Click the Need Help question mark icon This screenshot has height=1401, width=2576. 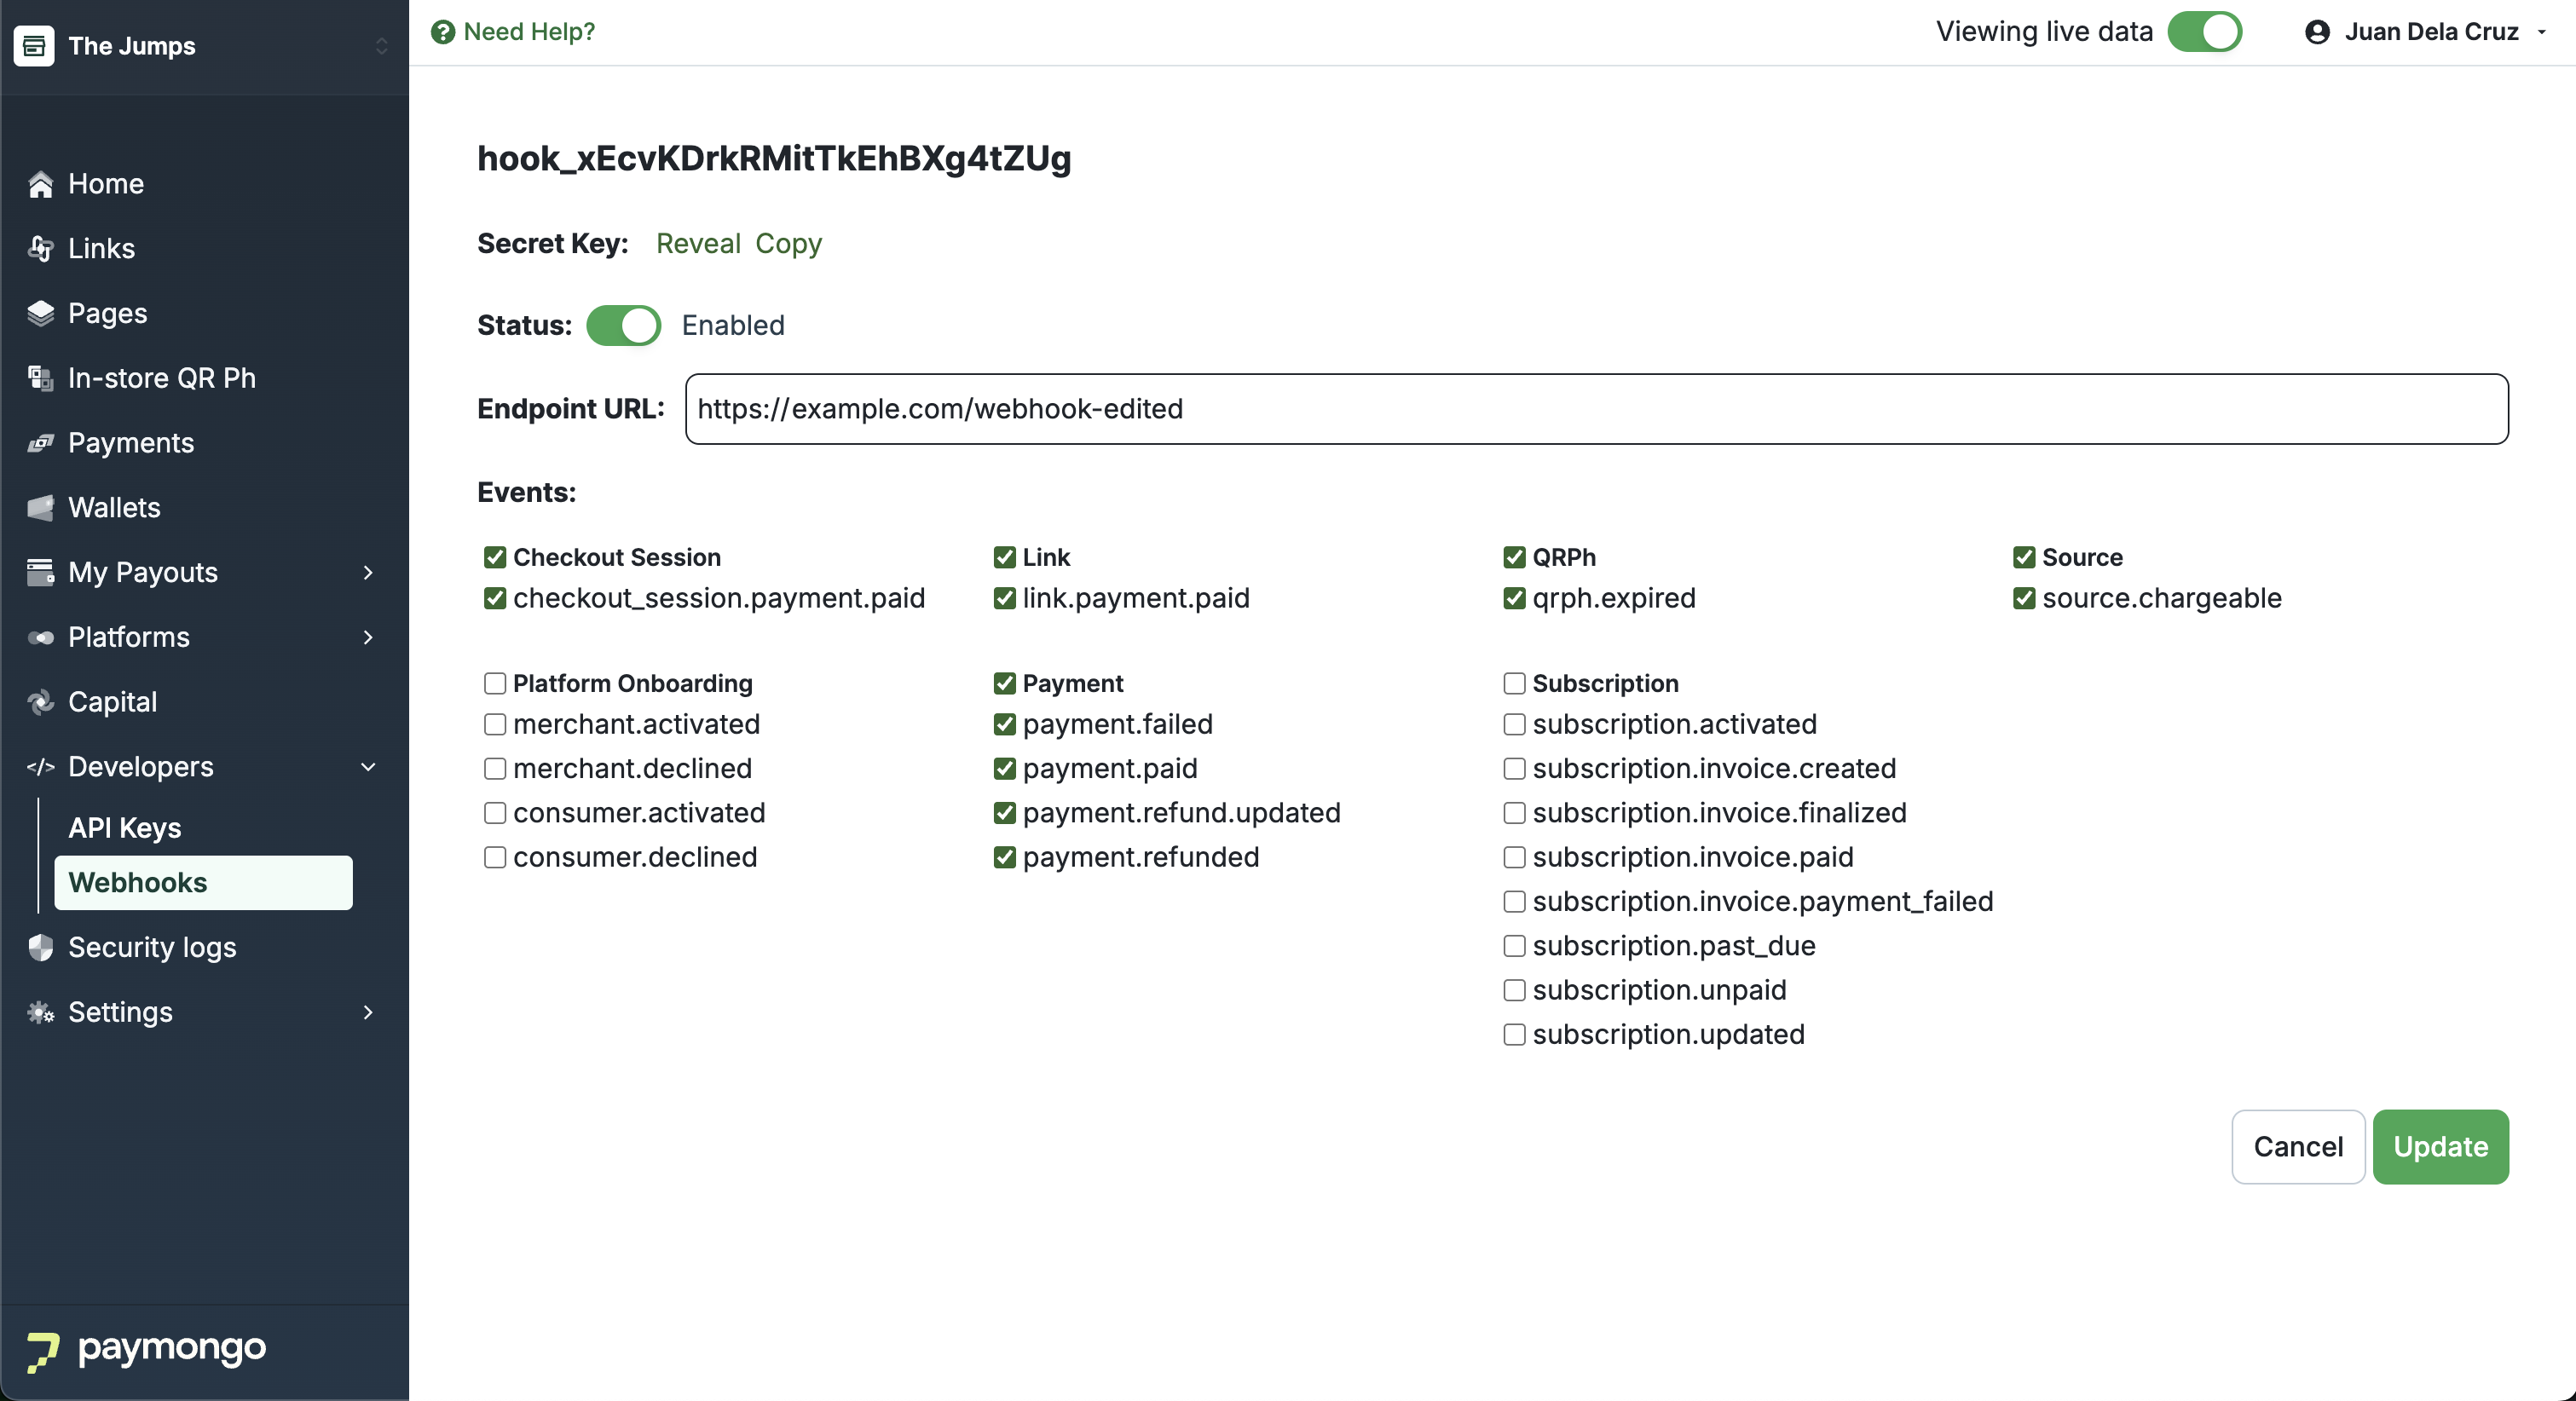443,32
